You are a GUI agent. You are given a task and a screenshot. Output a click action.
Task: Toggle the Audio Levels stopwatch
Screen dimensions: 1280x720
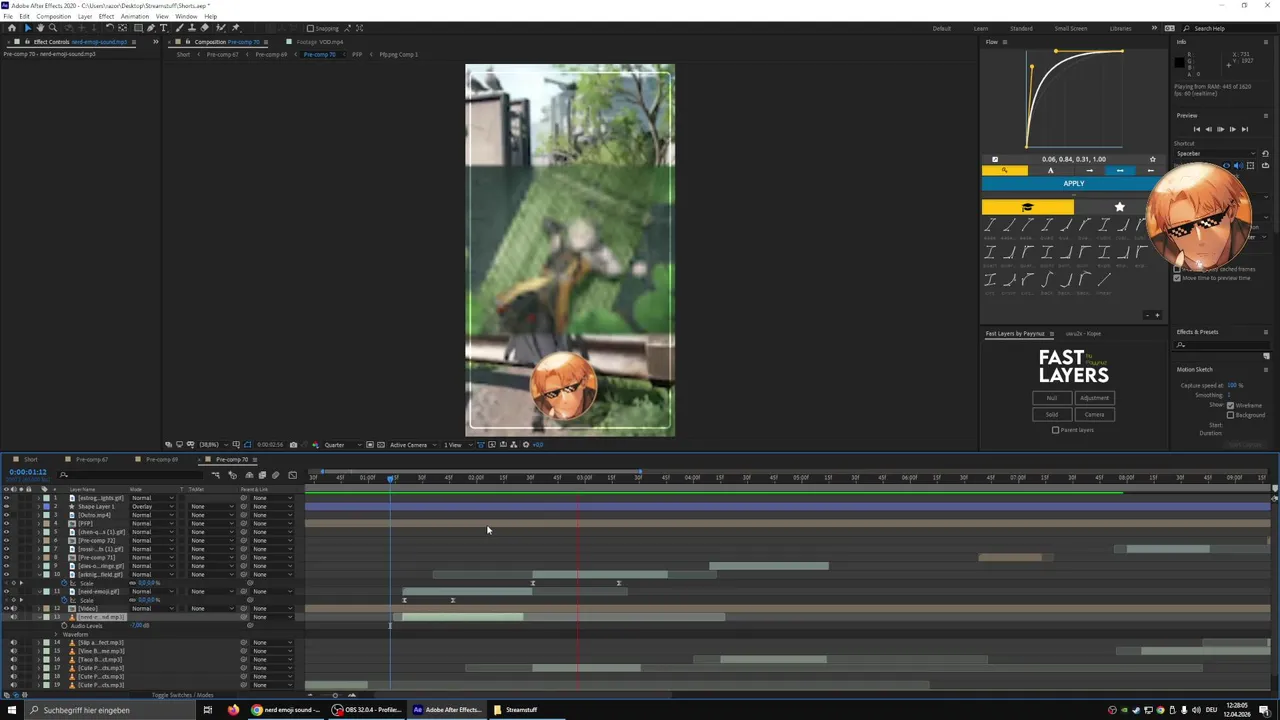pyautogui.click(x=65, y=626)
